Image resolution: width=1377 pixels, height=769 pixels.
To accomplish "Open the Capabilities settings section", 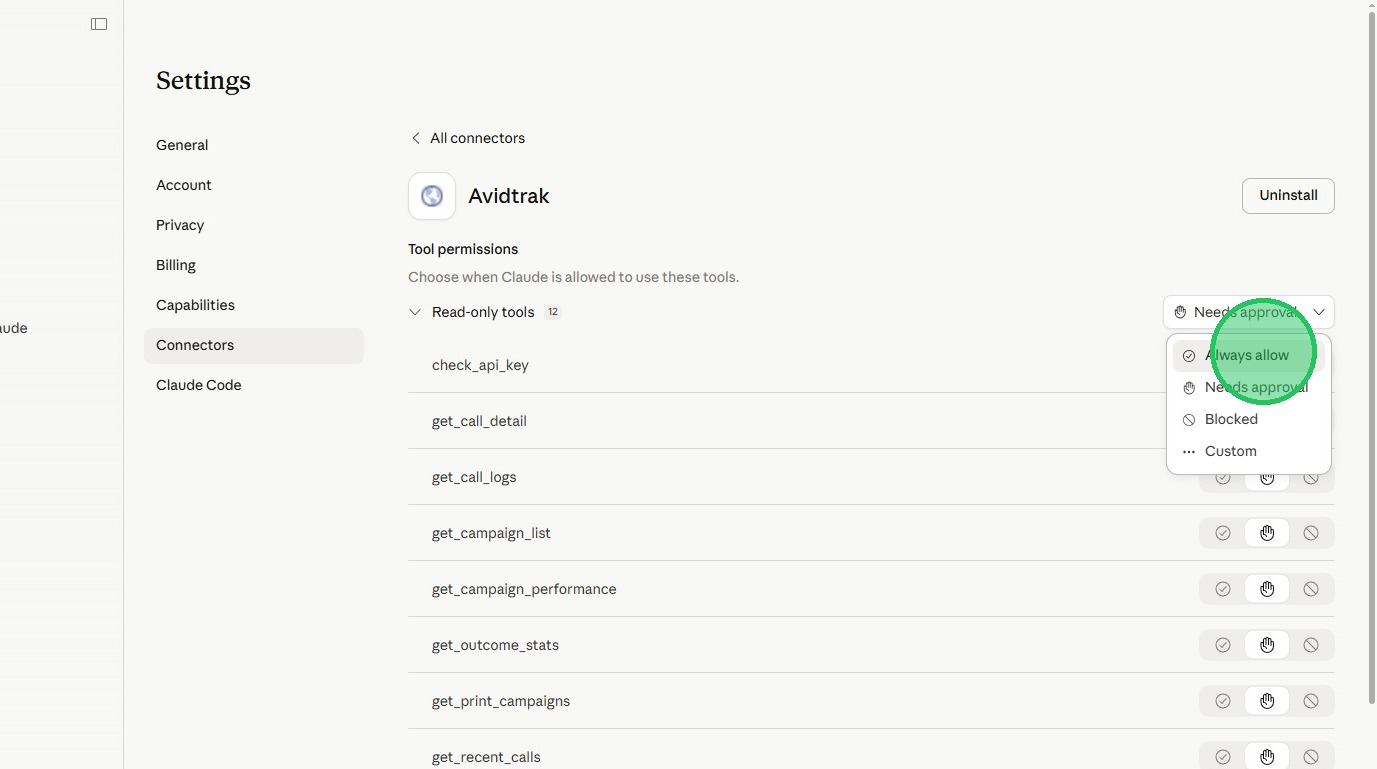I will tap(195, 305).
